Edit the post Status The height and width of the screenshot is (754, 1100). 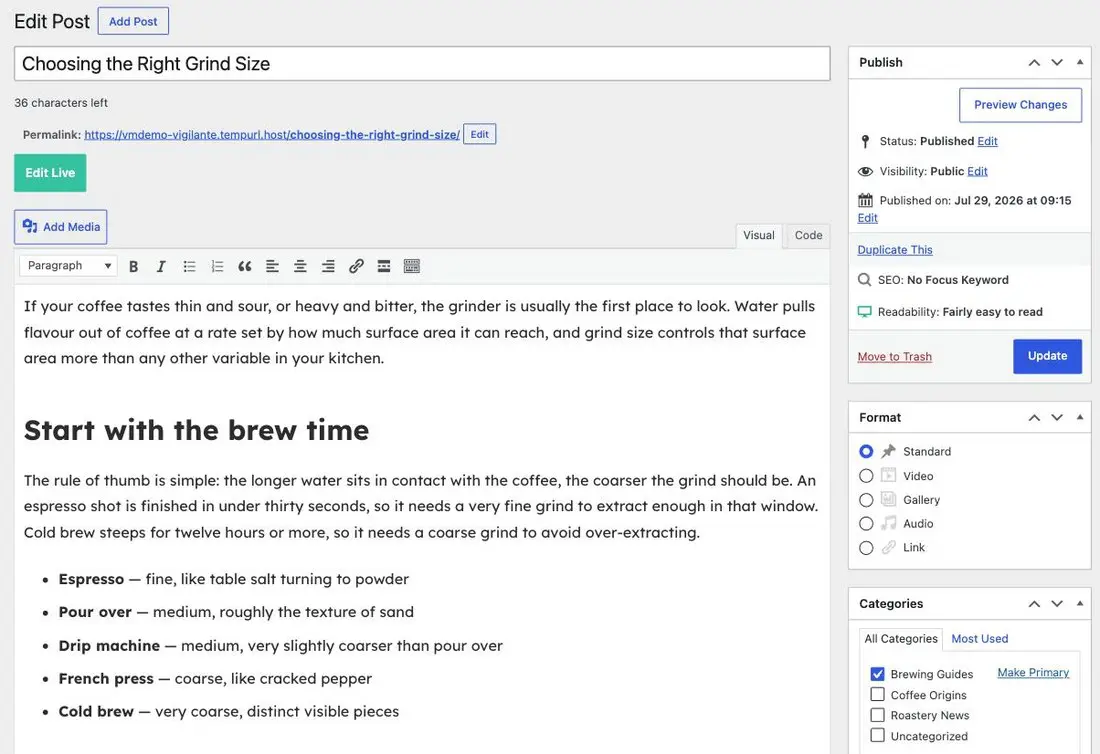pyautogui.click(x=987, y=142)
